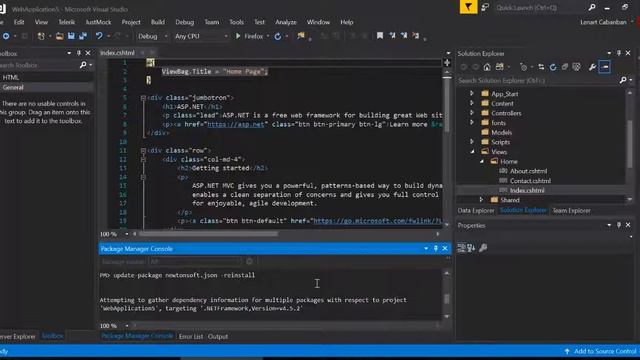This screenshot has height=360, width=640.
Task: Click the Quick Launch search field
Action: (x=540, y=7)
